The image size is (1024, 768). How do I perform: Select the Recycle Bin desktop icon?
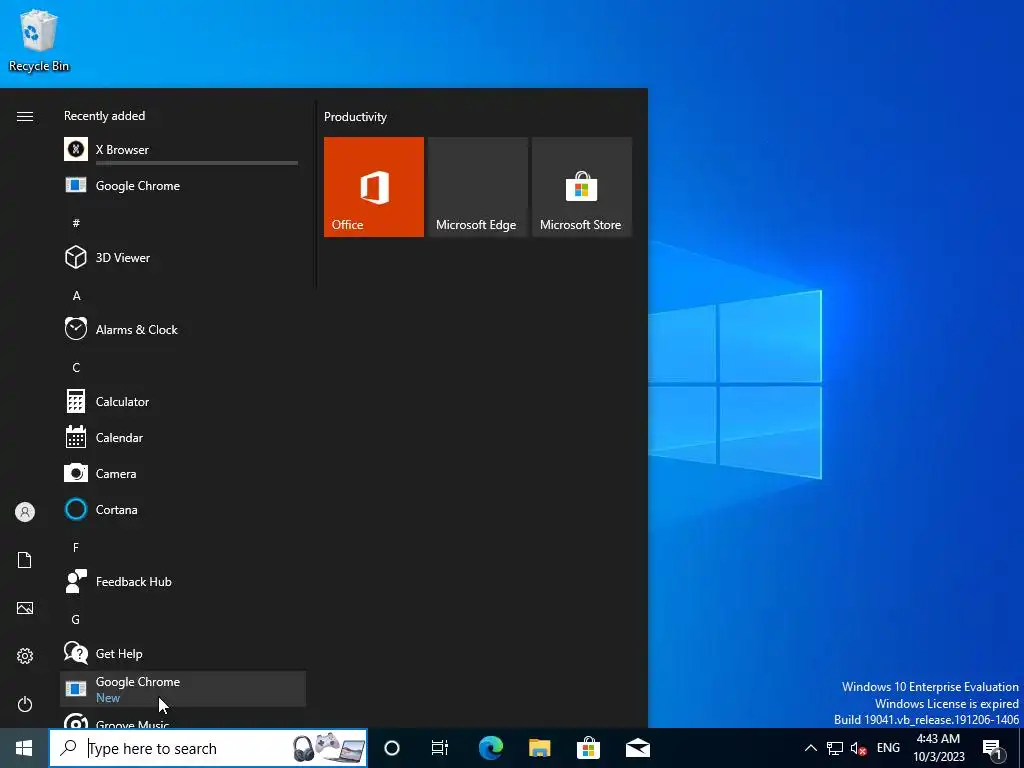click(x=39, y=40)
